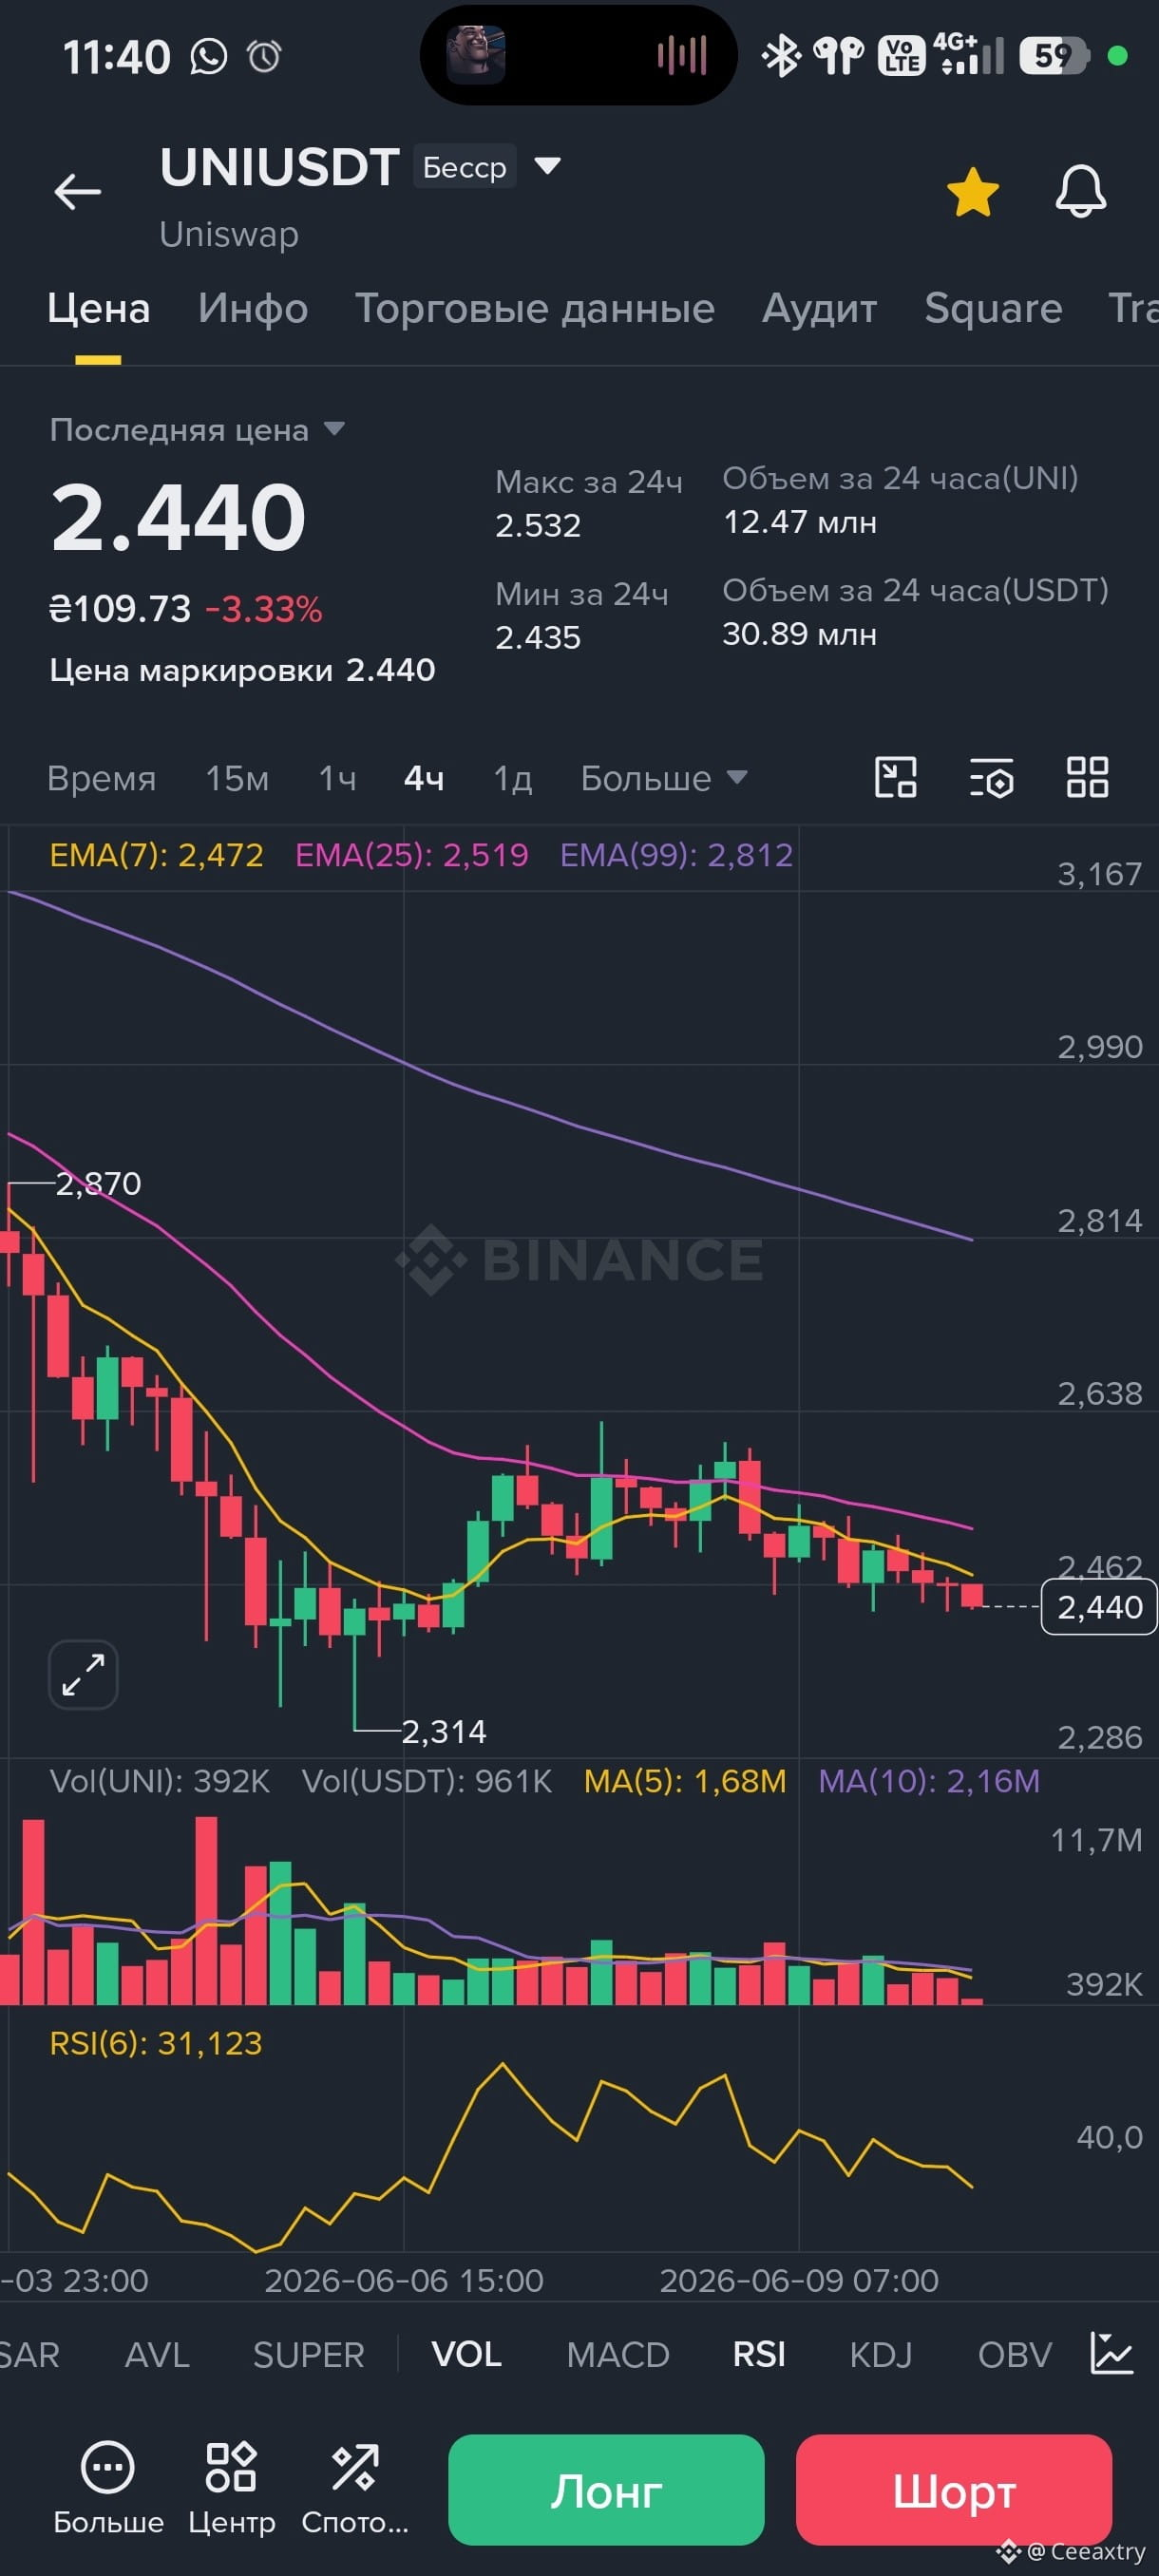Click the EMA(99): 2,812 label
Viewport: 1159px width, 2576px height.
pos(677,855)
